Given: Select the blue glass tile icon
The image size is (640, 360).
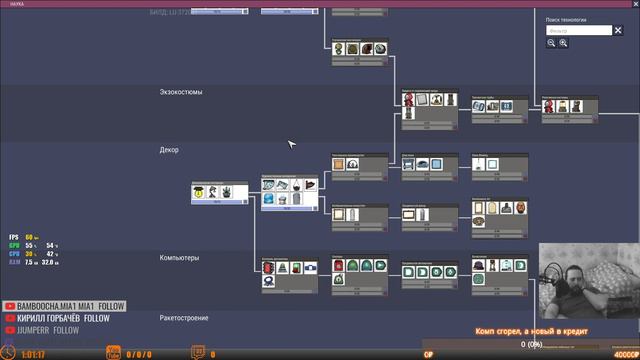Looking at the screenshot, I should pyautogui.click(x=436, y=164).
